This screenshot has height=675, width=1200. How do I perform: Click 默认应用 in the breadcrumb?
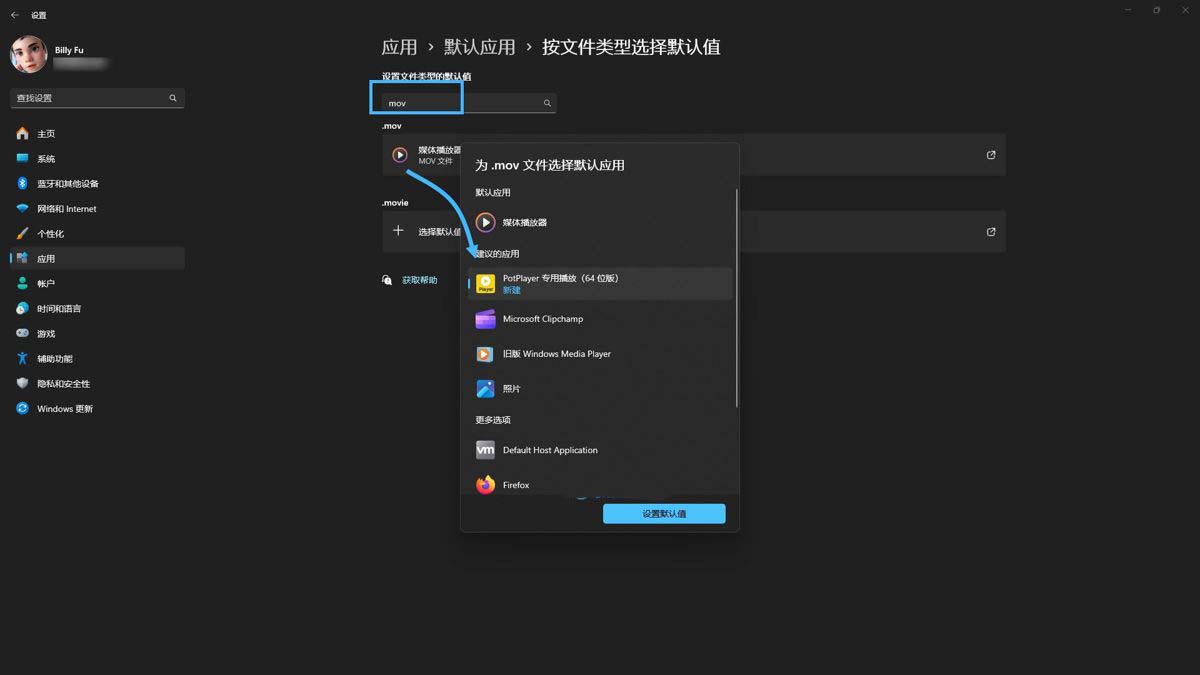click(x=479, y=47)
